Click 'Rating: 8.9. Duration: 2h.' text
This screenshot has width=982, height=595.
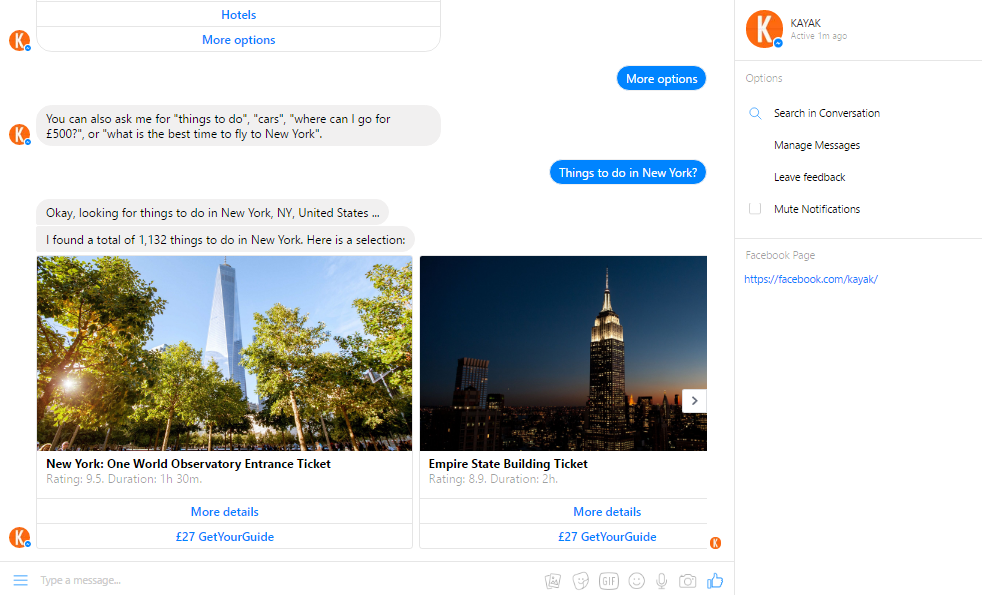tap(493, 479)
